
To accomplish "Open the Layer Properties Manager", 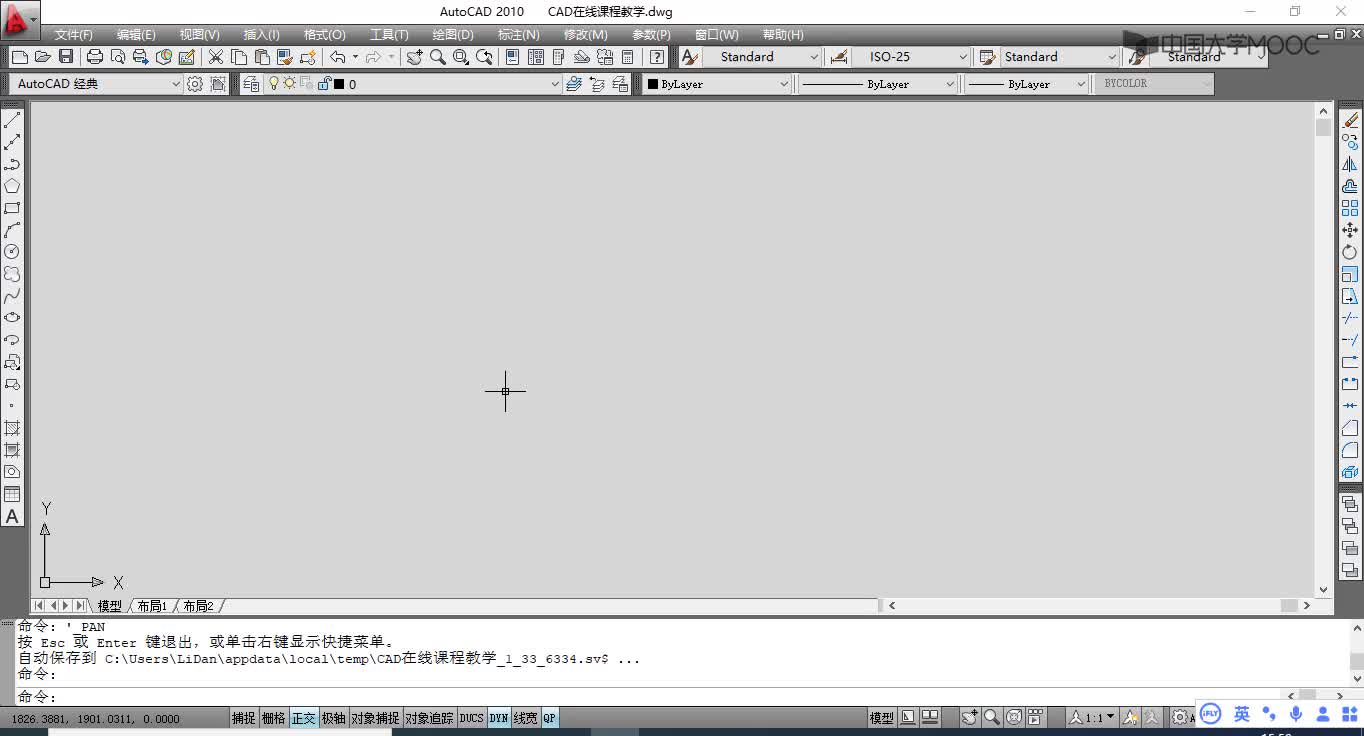I will coord(251,84).
